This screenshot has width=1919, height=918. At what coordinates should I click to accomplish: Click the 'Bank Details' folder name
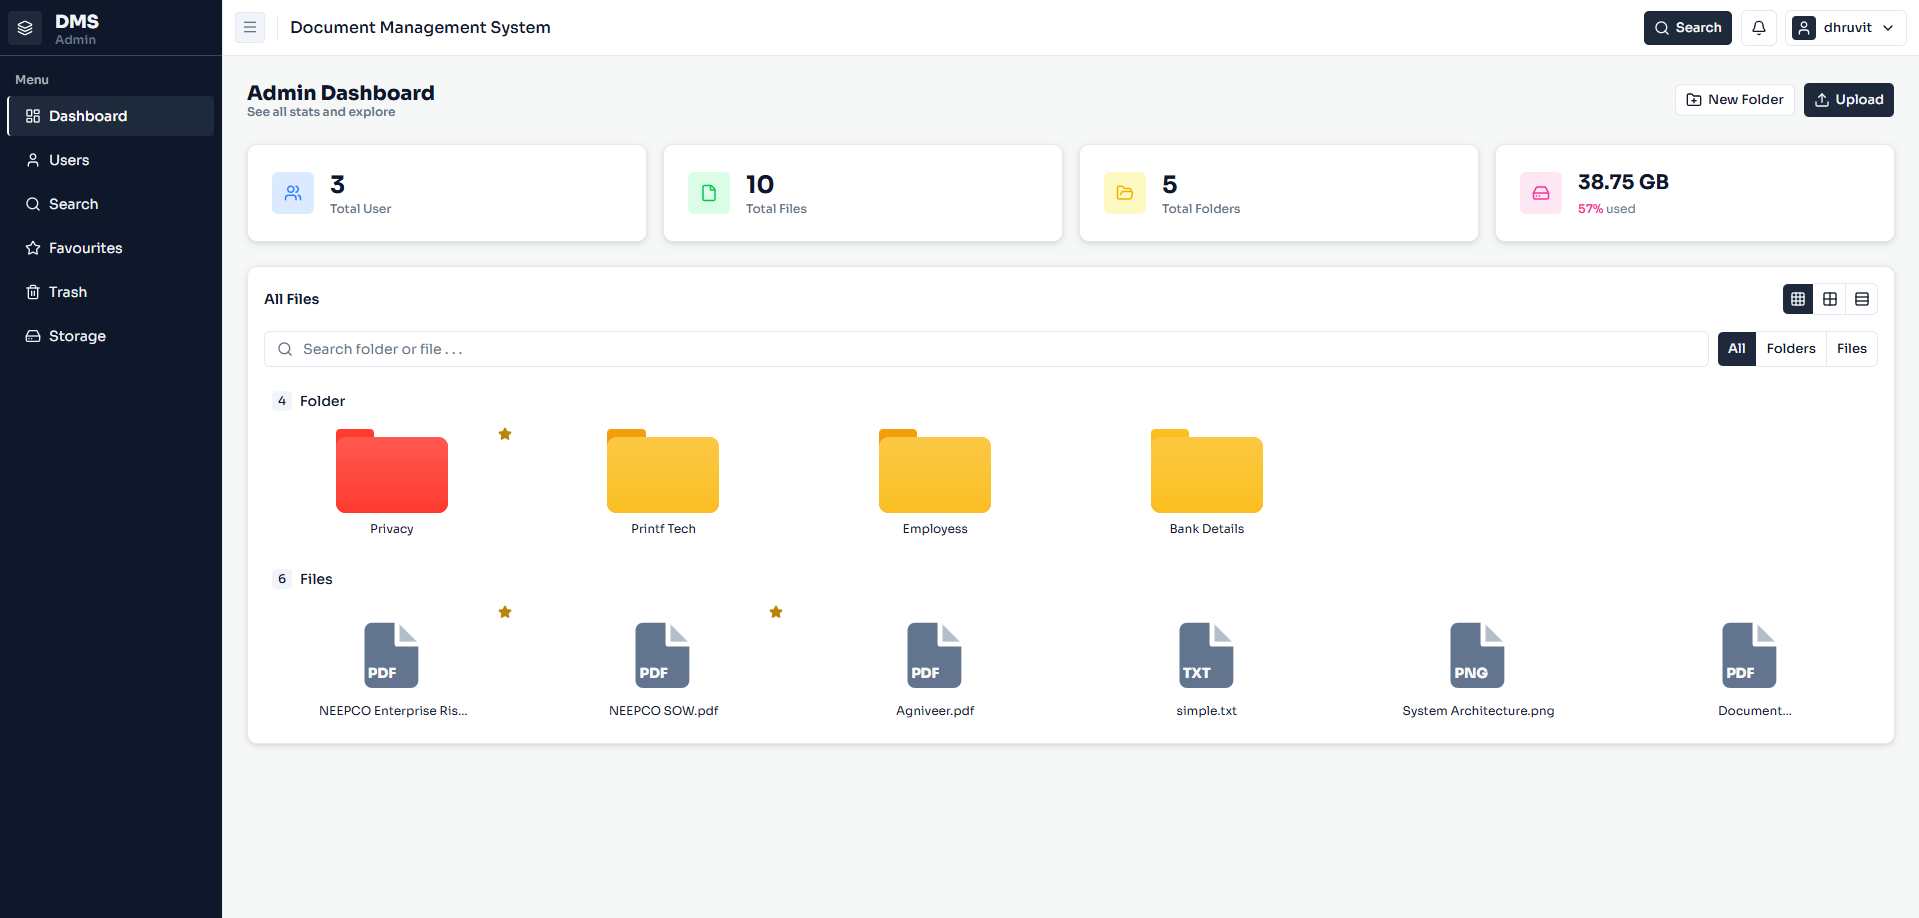[1207, 529]
